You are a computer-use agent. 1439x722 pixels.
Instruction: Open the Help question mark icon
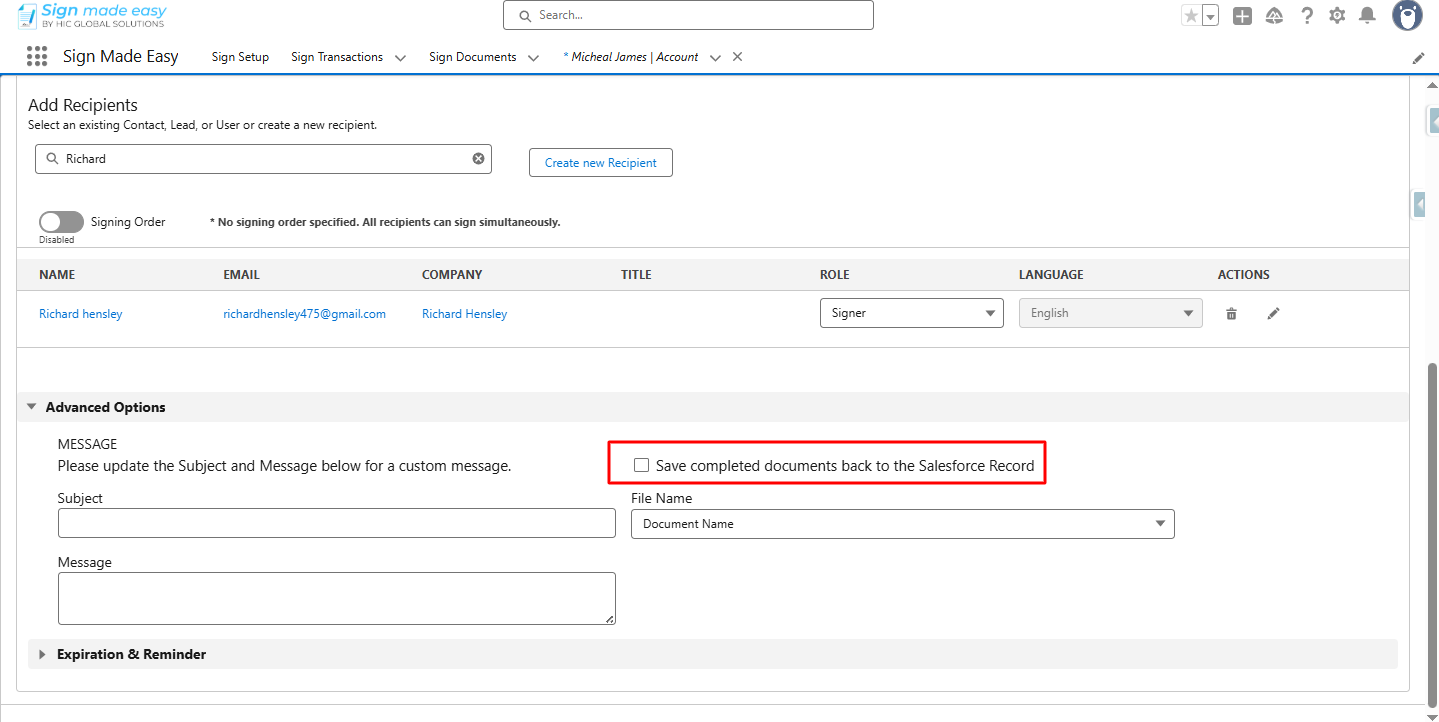1306,16
